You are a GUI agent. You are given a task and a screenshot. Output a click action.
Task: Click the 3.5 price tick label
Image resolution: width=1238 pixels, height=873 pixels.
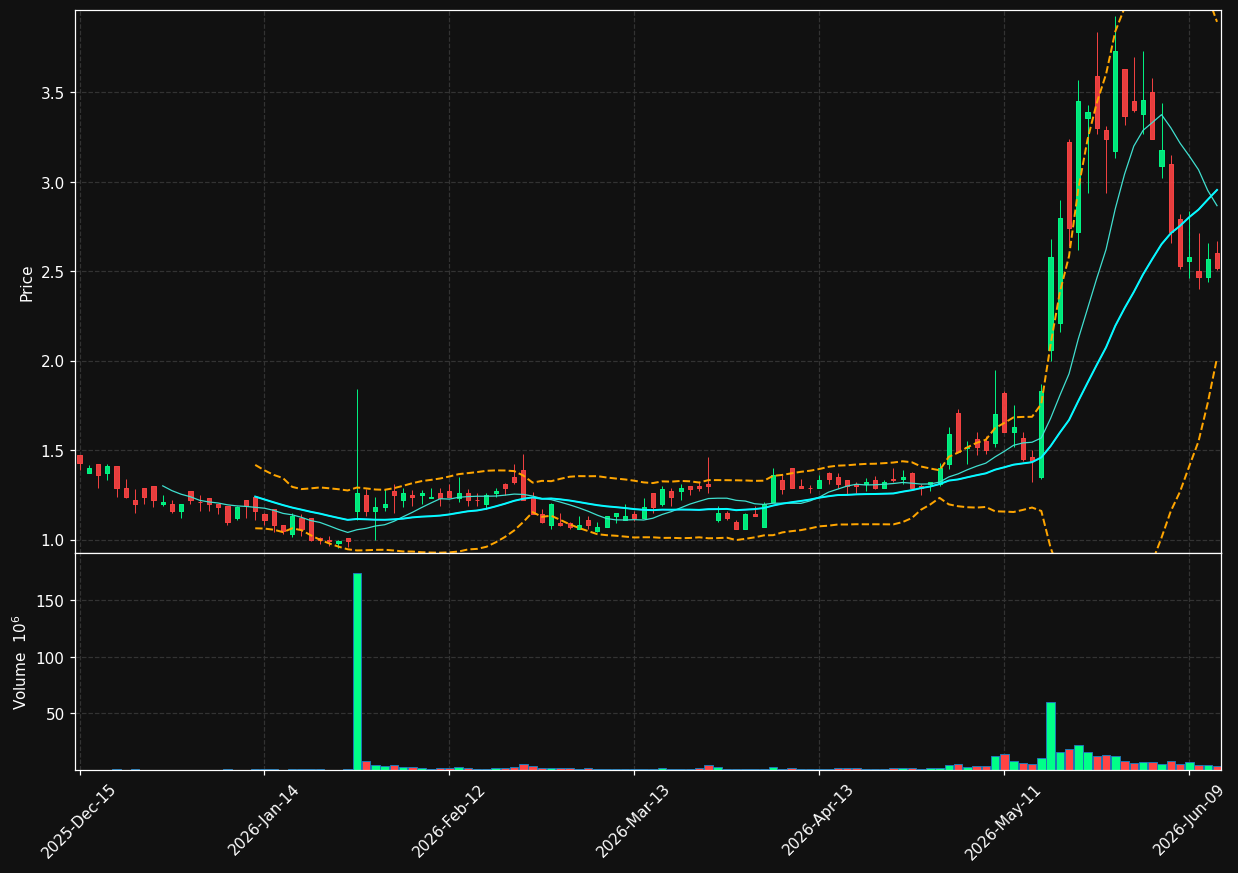(54, 93)
